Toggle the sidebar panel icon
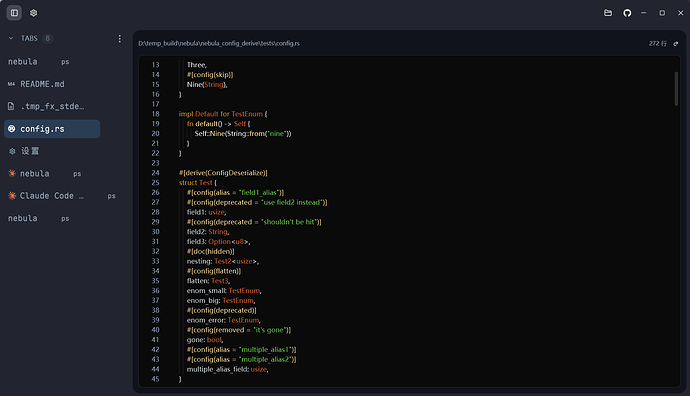This screenshot has width=690, height=396. [14, 13]
